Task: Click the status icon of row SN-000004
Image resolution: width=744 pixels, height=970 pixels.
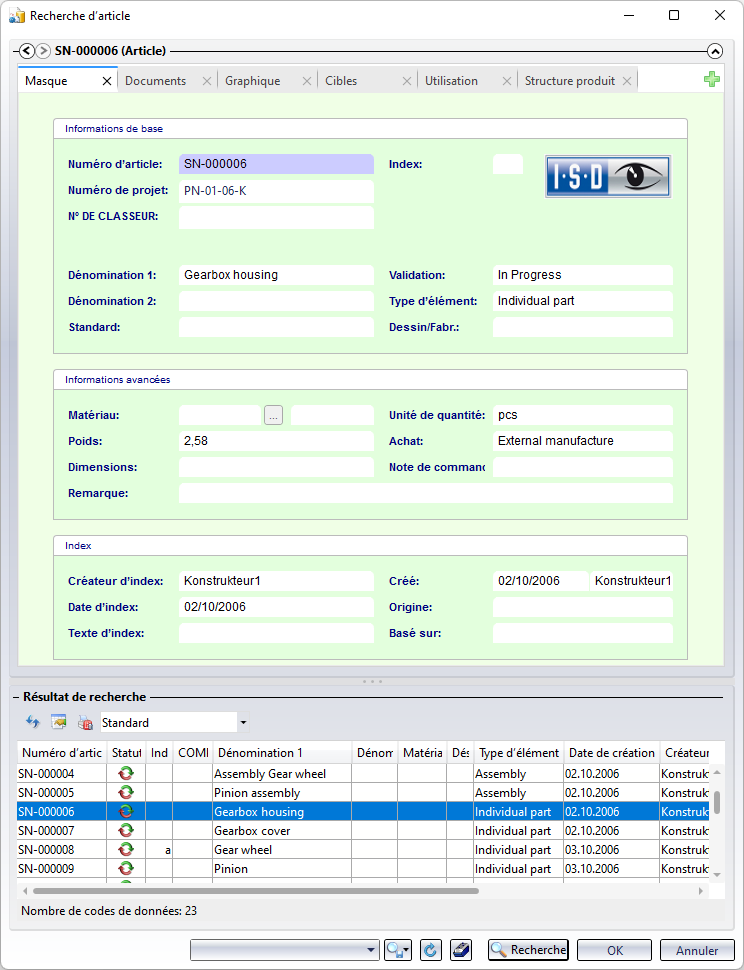Action: [126, 773]
